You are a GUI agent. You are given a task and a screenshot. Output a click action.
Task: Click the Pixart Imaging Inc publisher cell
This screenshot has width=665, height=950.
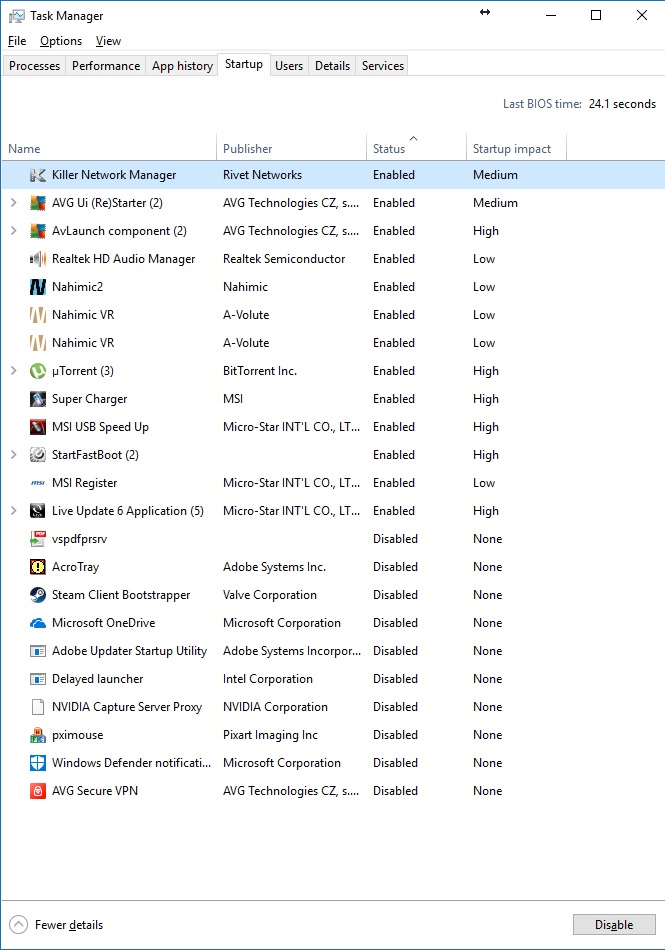pyautogui.click(x=270, y=735)
